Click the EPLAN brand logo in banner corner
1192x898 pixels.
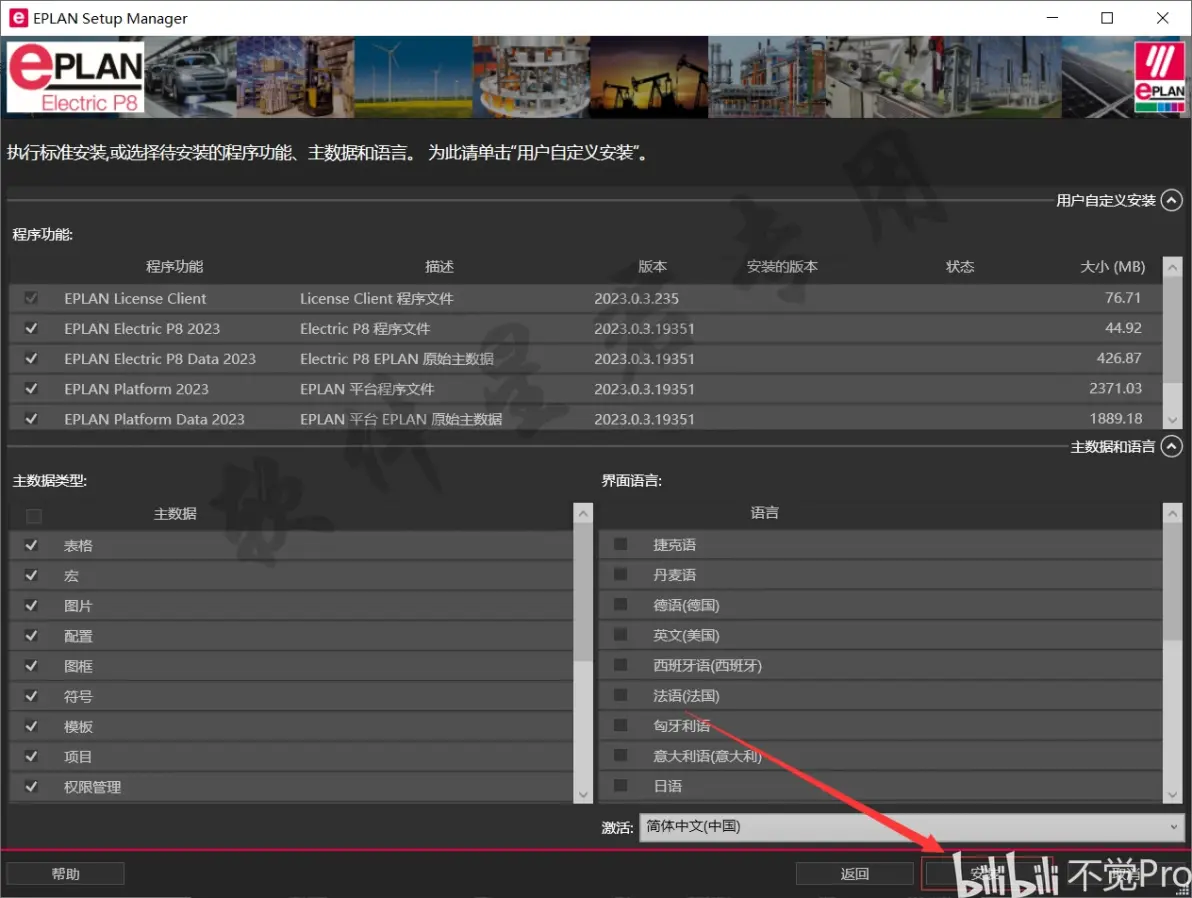coord(1159,77)
